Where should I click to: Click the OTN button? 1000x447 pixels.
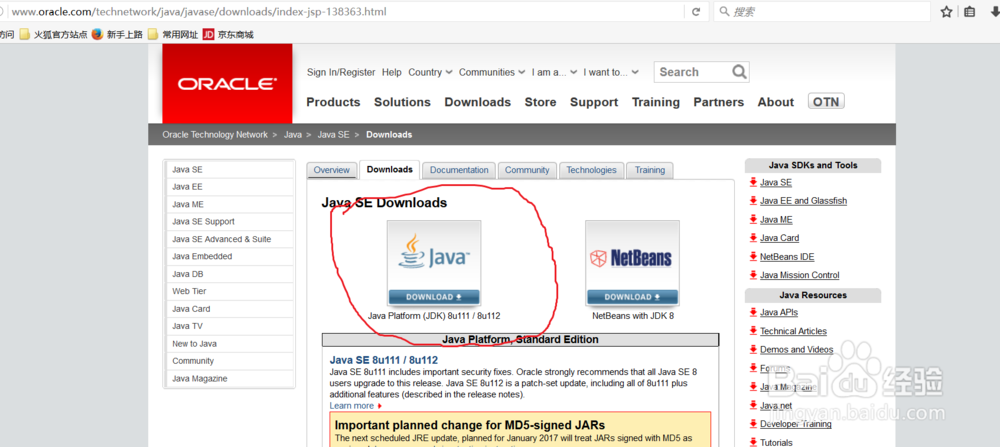(826, 101)
